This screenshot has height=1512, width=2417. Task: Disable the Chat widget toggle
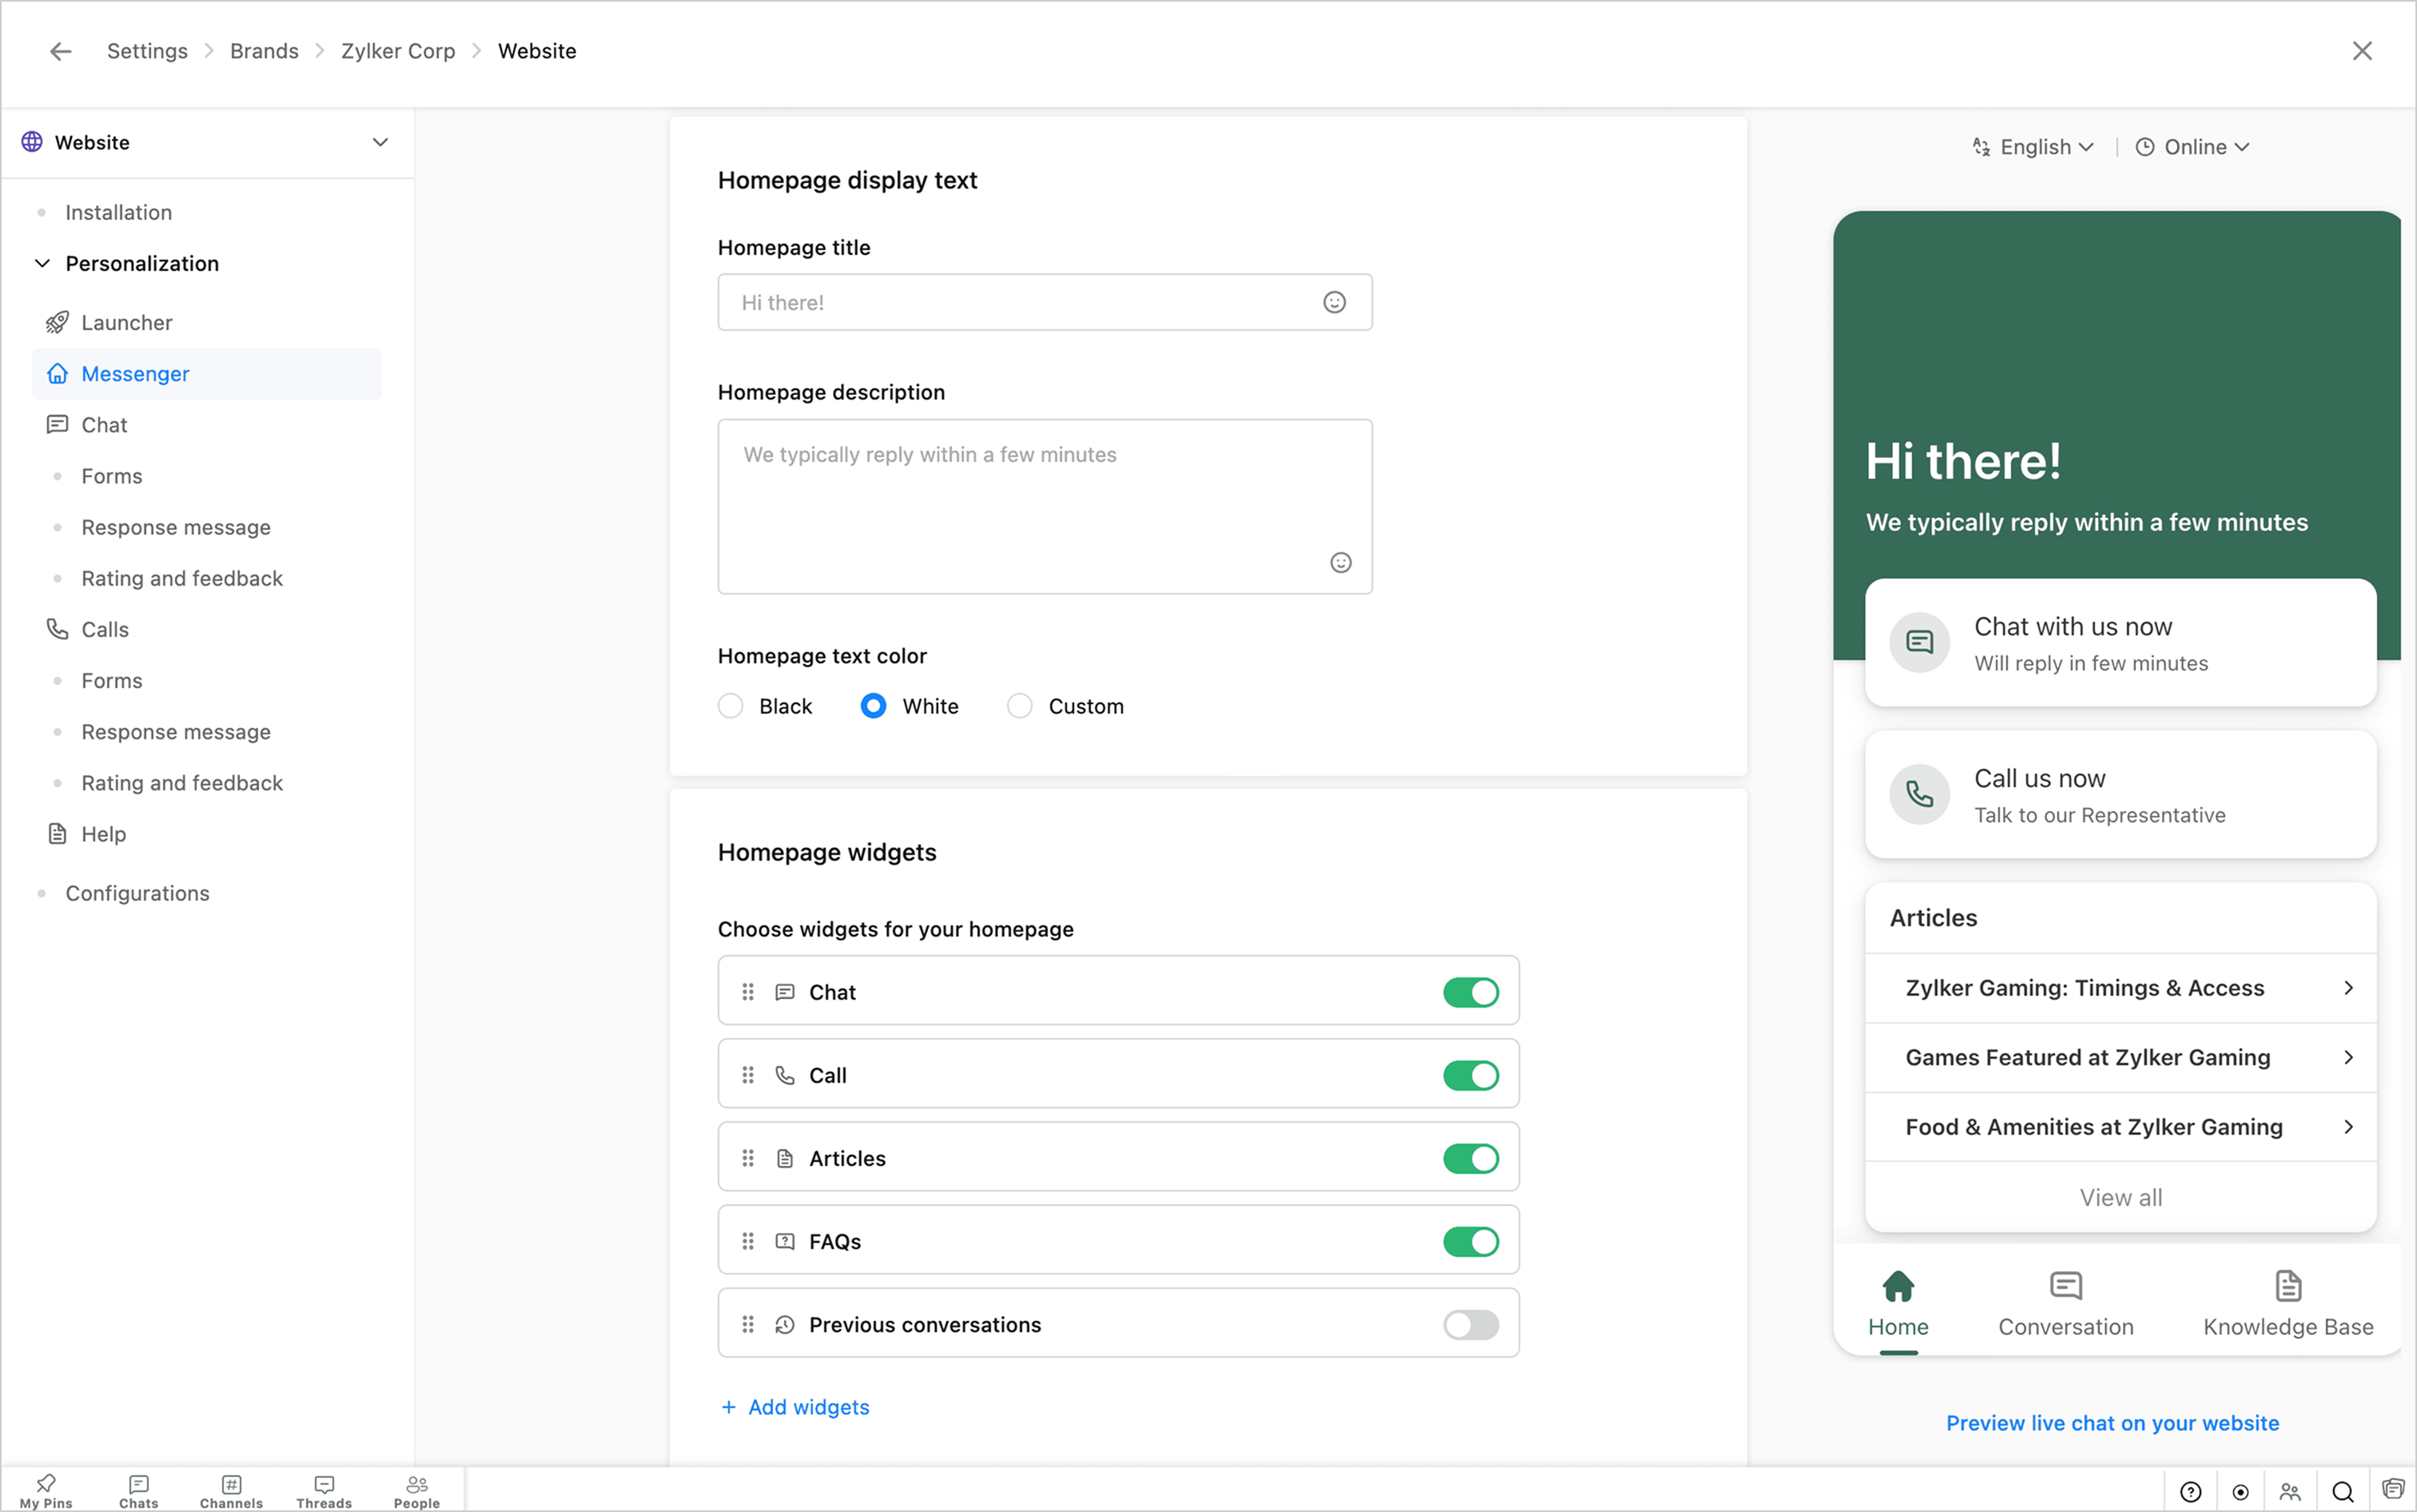[x=1470, y=992]
